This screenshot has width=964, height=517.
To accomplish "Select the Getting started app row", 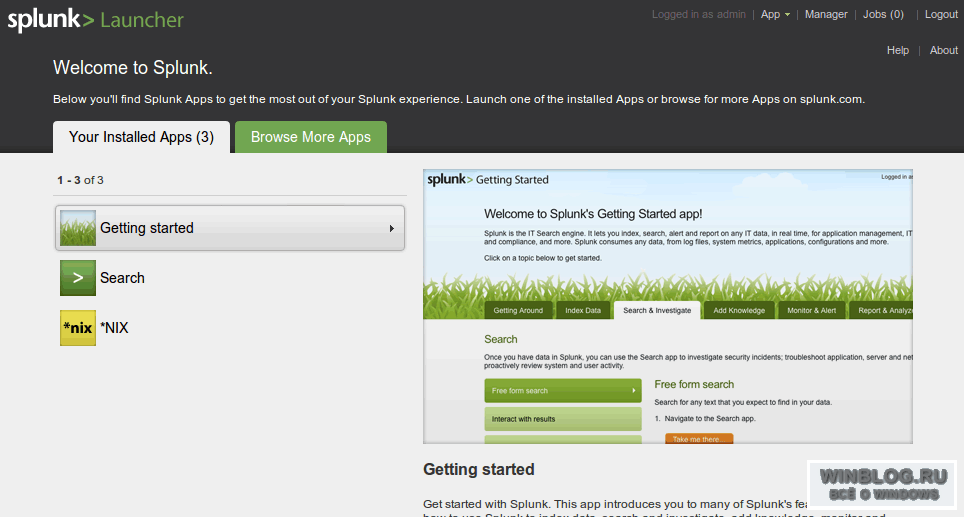I will [x=230, y=228].
